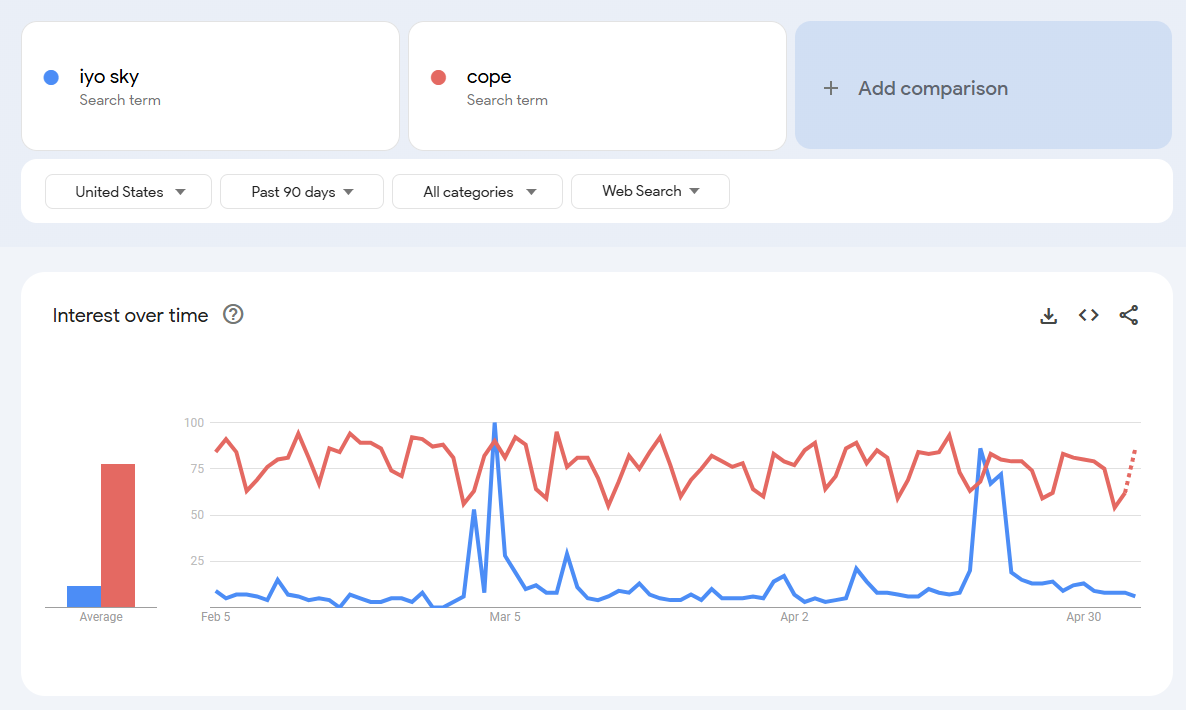Open the Interest over time help icon

(x=233, y=315)
